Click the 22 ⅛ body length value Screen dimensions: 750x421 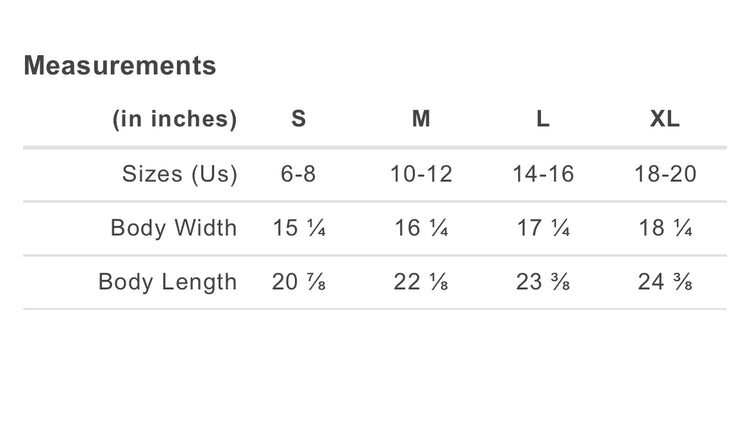pyautogui.click(x=421, y=282)
